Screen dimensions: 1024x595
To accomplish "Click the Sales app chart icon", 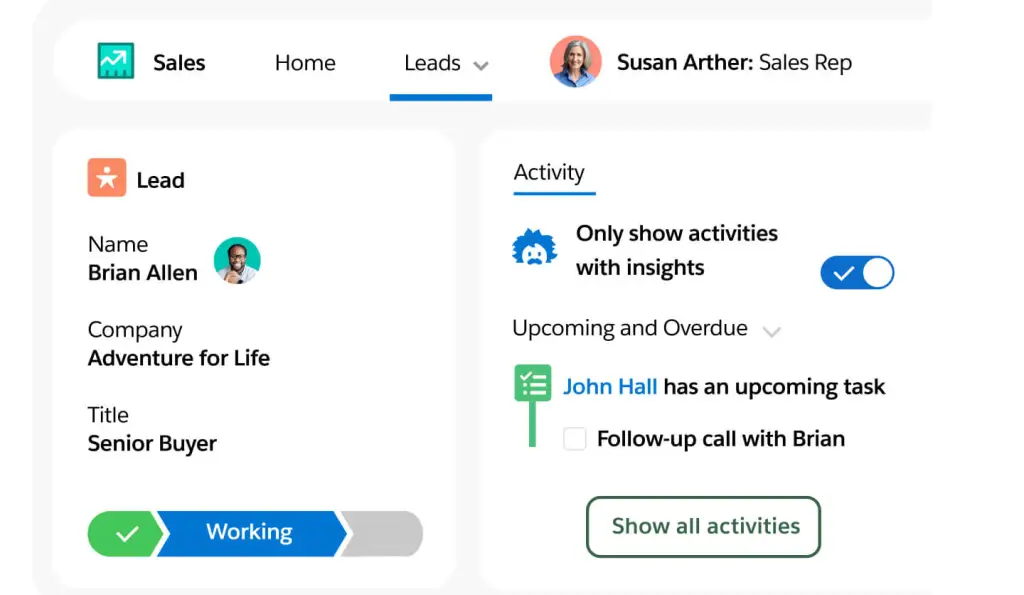I will tap(116, 62).
